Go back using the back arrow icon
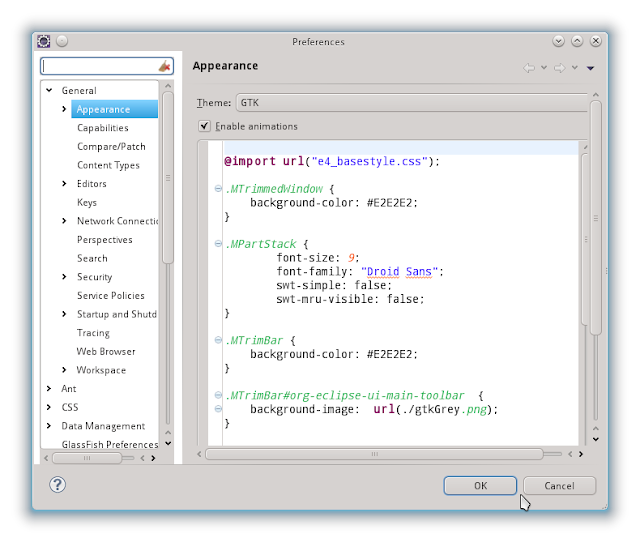Screen dimensions: 640x542 pyautogui.click(x=529, y=67)
